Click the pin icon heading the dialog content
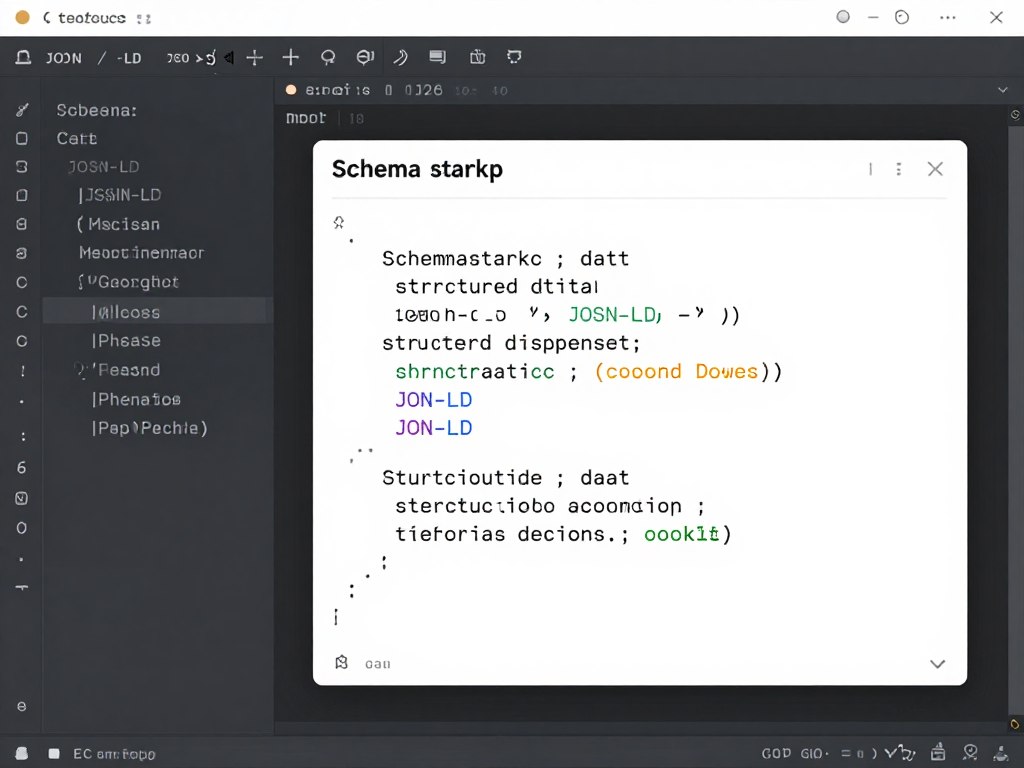The width and height of the screenshot is (1024, 768). click(x=338, y=223)
